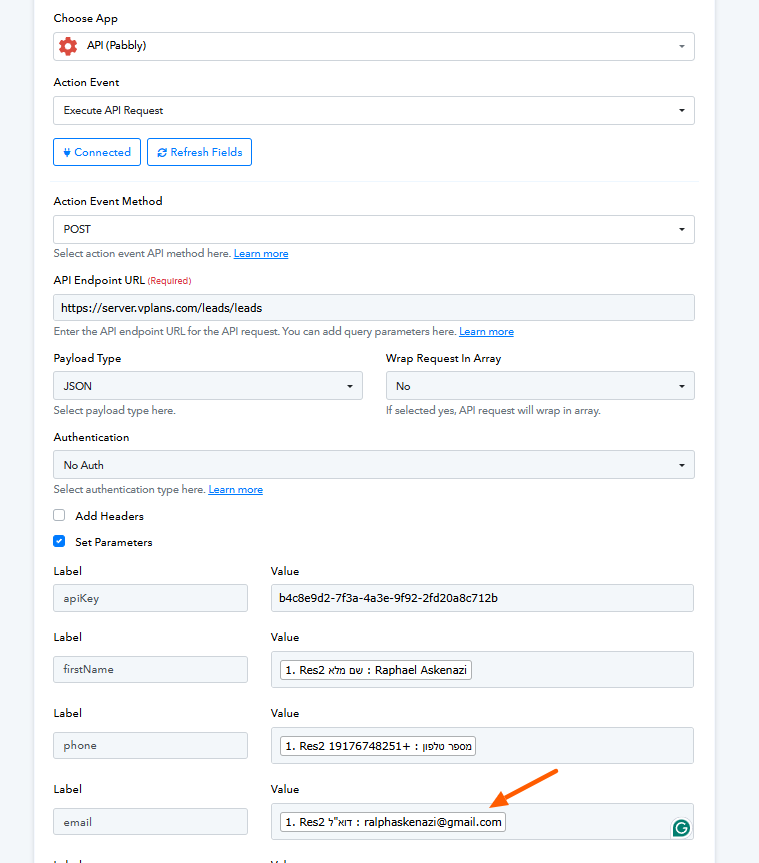Open the Wrap Request In Array dropdown

click(x=540, y=386)
